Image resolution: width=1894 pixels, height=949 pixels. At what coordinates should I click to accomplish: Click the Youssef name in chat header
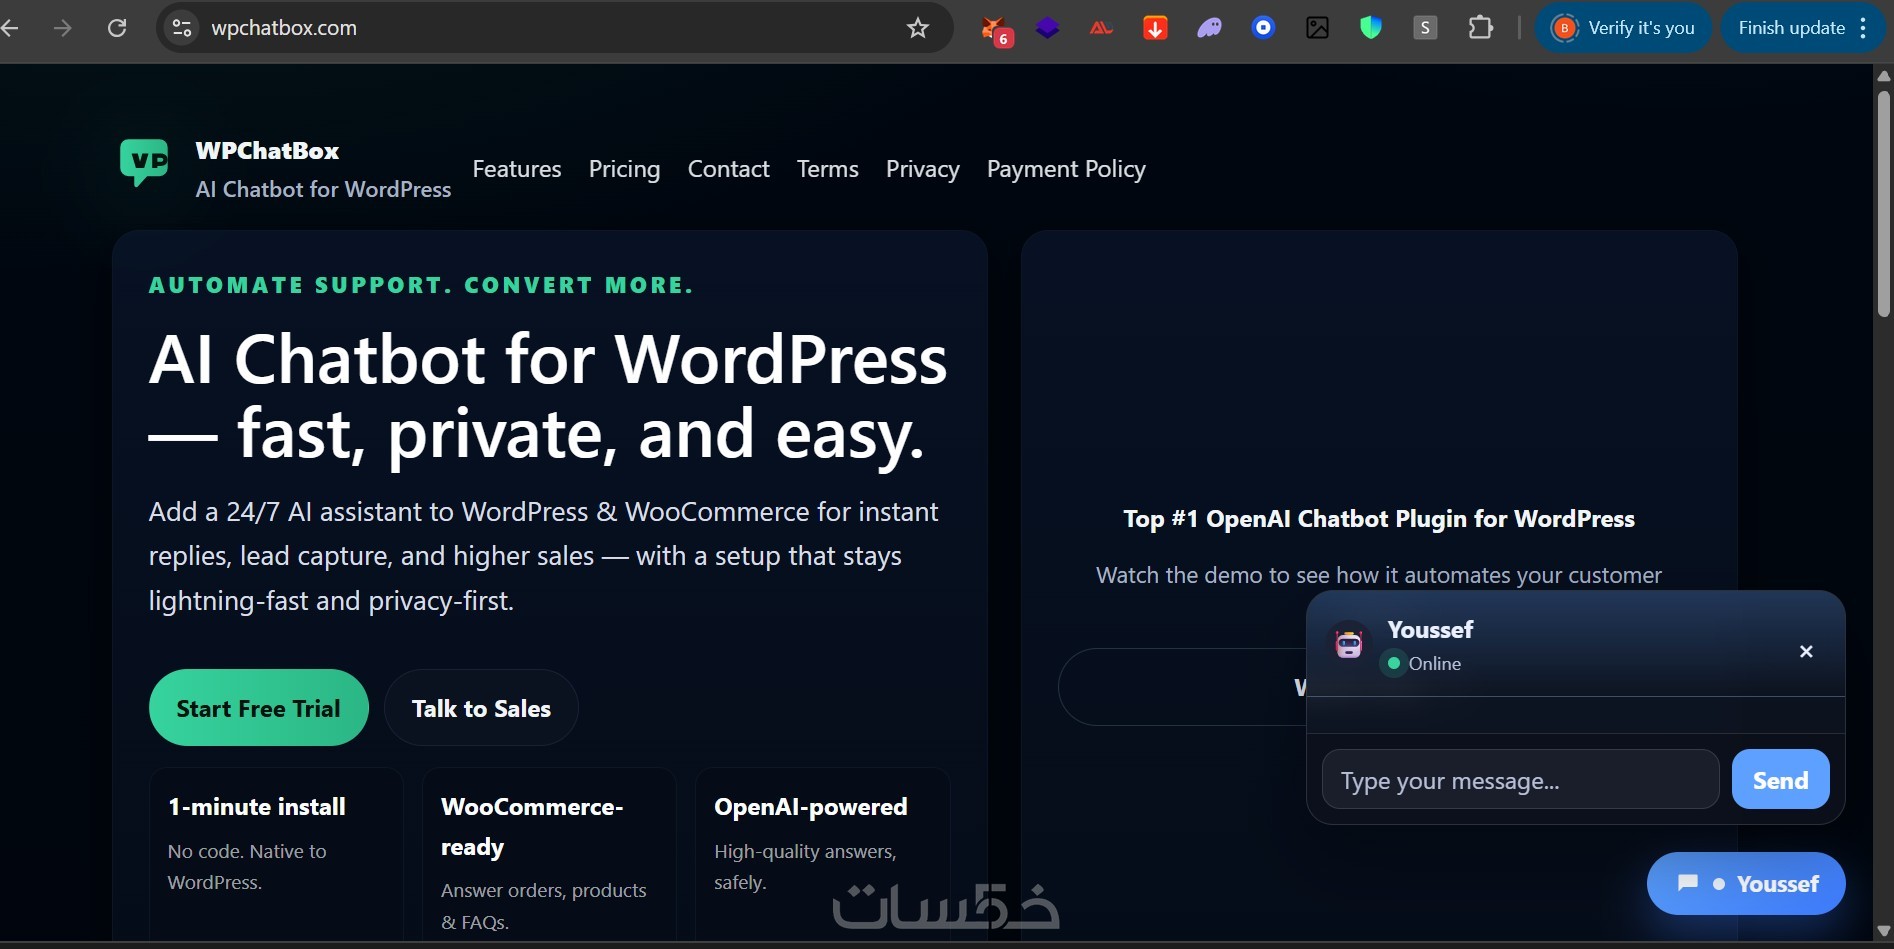(1430, 630)
